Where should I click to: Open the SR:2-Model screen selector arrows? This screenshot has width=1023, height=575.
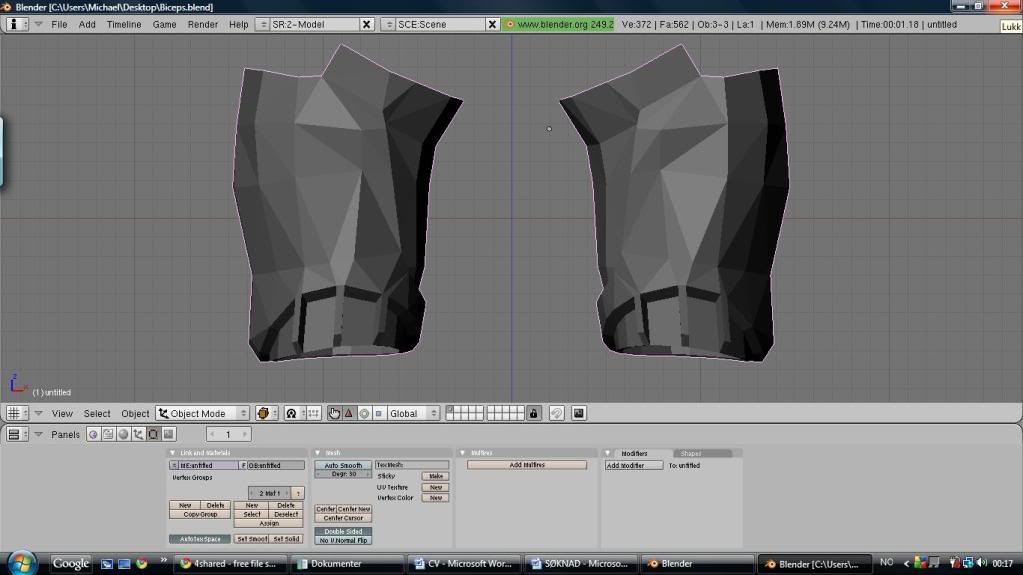point(263,24)
